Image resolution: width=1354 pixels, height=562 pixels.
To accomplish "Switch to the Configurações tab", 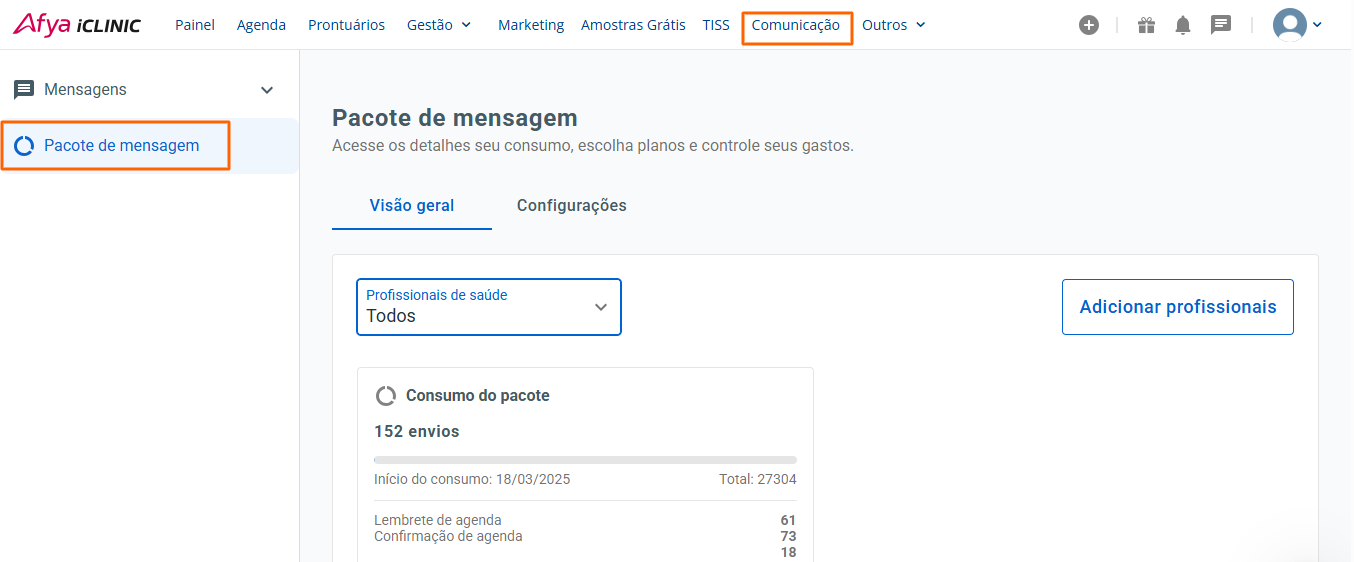I will (x=571, y=206).
